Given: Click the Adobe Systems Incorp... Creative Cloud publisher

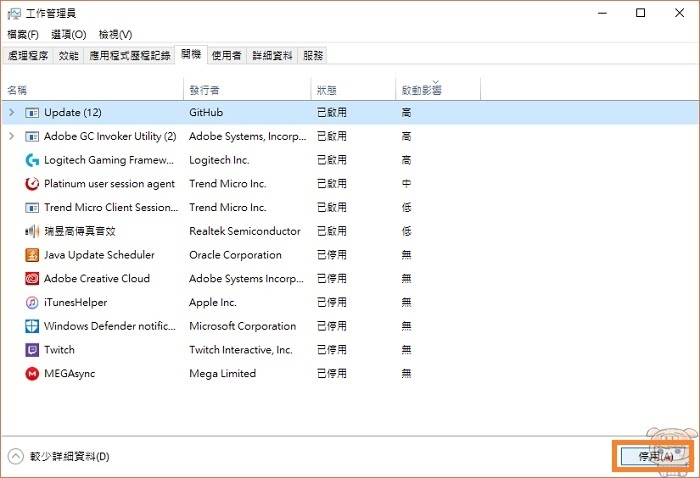Looking at the screenshot, I should [x=246, y=278].
